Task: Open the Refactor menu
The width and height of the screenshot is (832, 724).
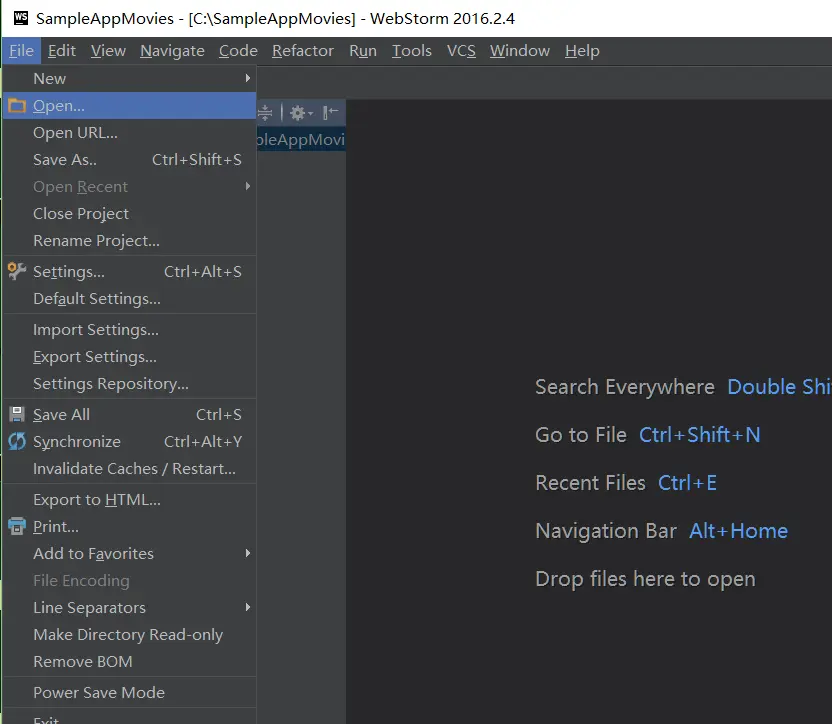Action: click(x=303, y=51)
